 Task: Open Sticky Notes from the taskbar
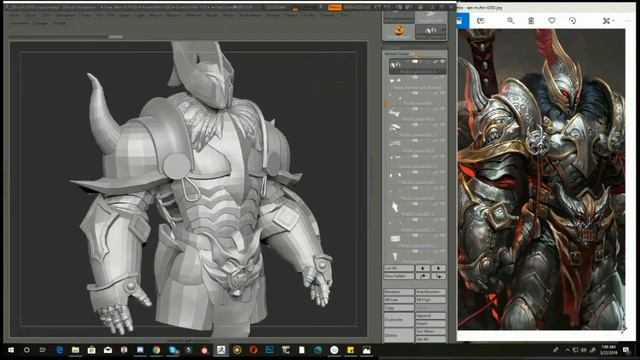tap(350, 350)
